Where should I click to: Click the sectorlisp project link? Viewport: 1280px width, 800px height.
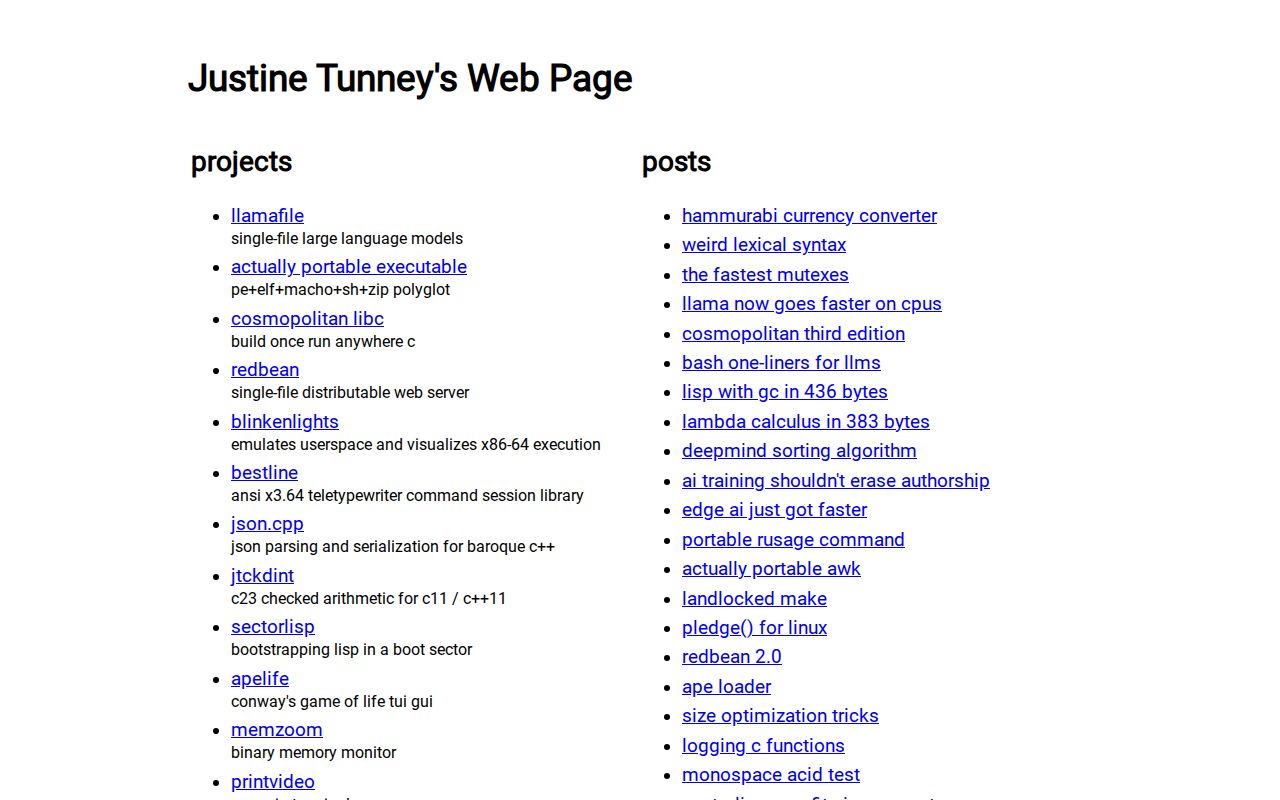[272, 627]
